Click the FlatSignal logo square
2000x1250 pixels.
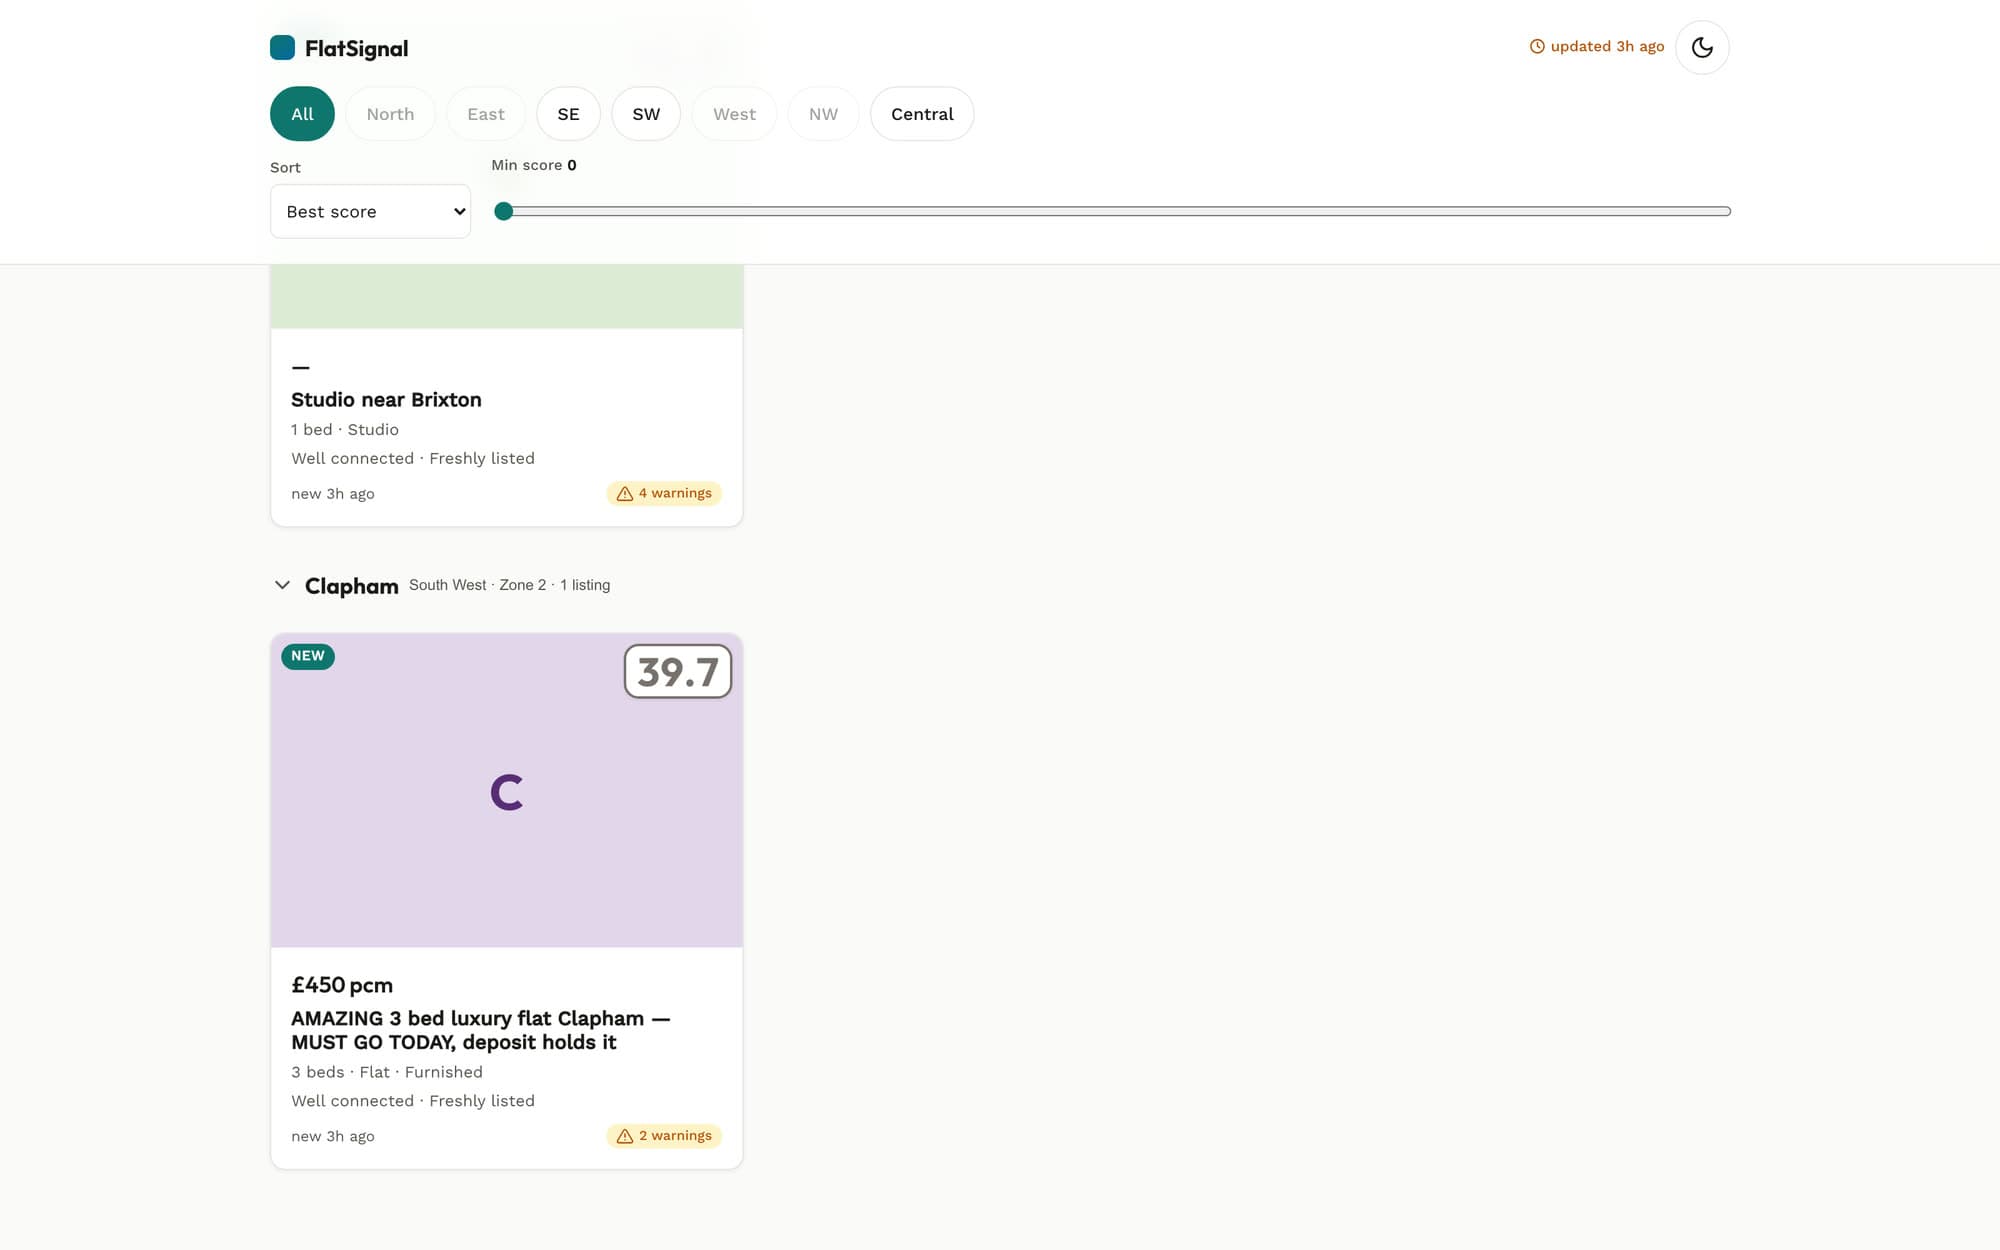[x=282, y=48]
